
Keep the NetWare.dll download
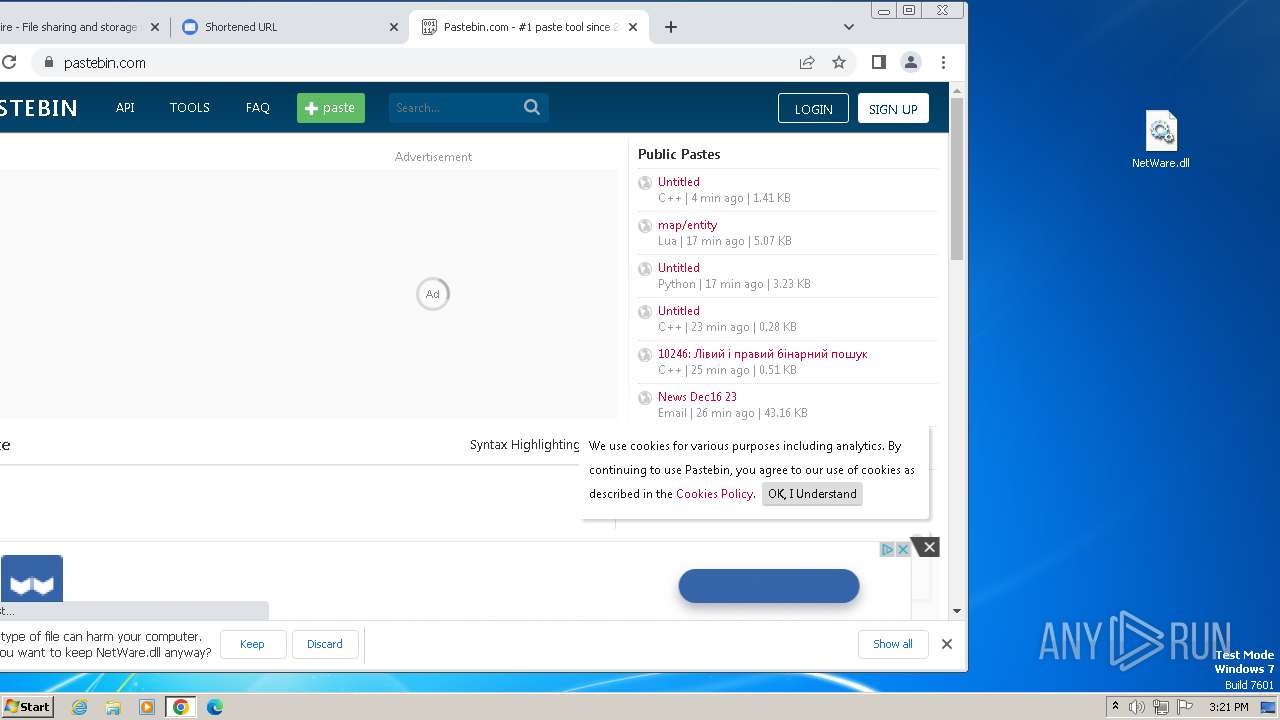252,644
